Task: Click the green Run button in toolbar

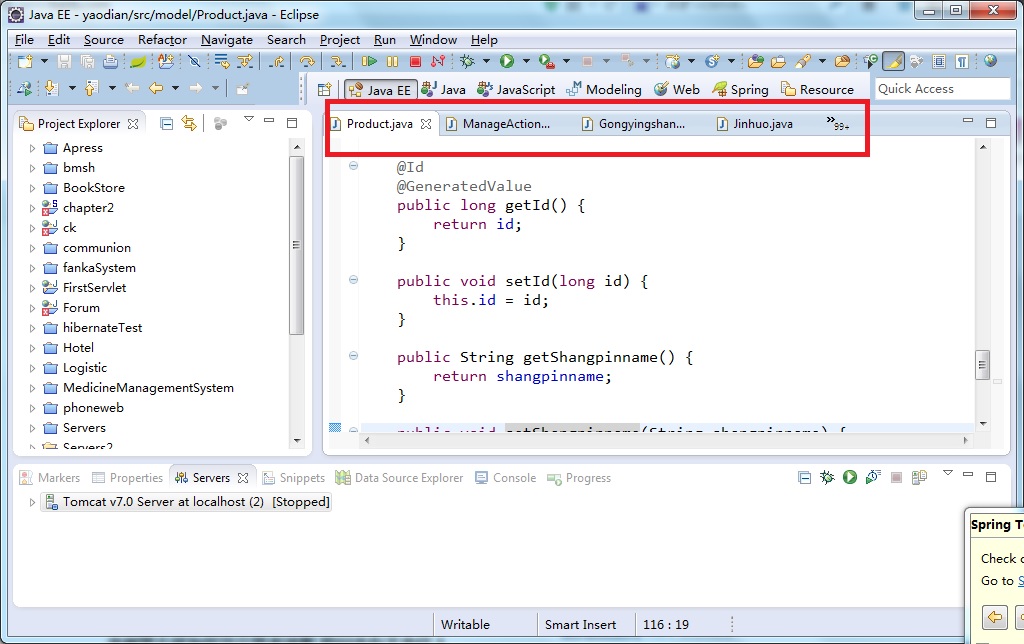Action: 507,62
